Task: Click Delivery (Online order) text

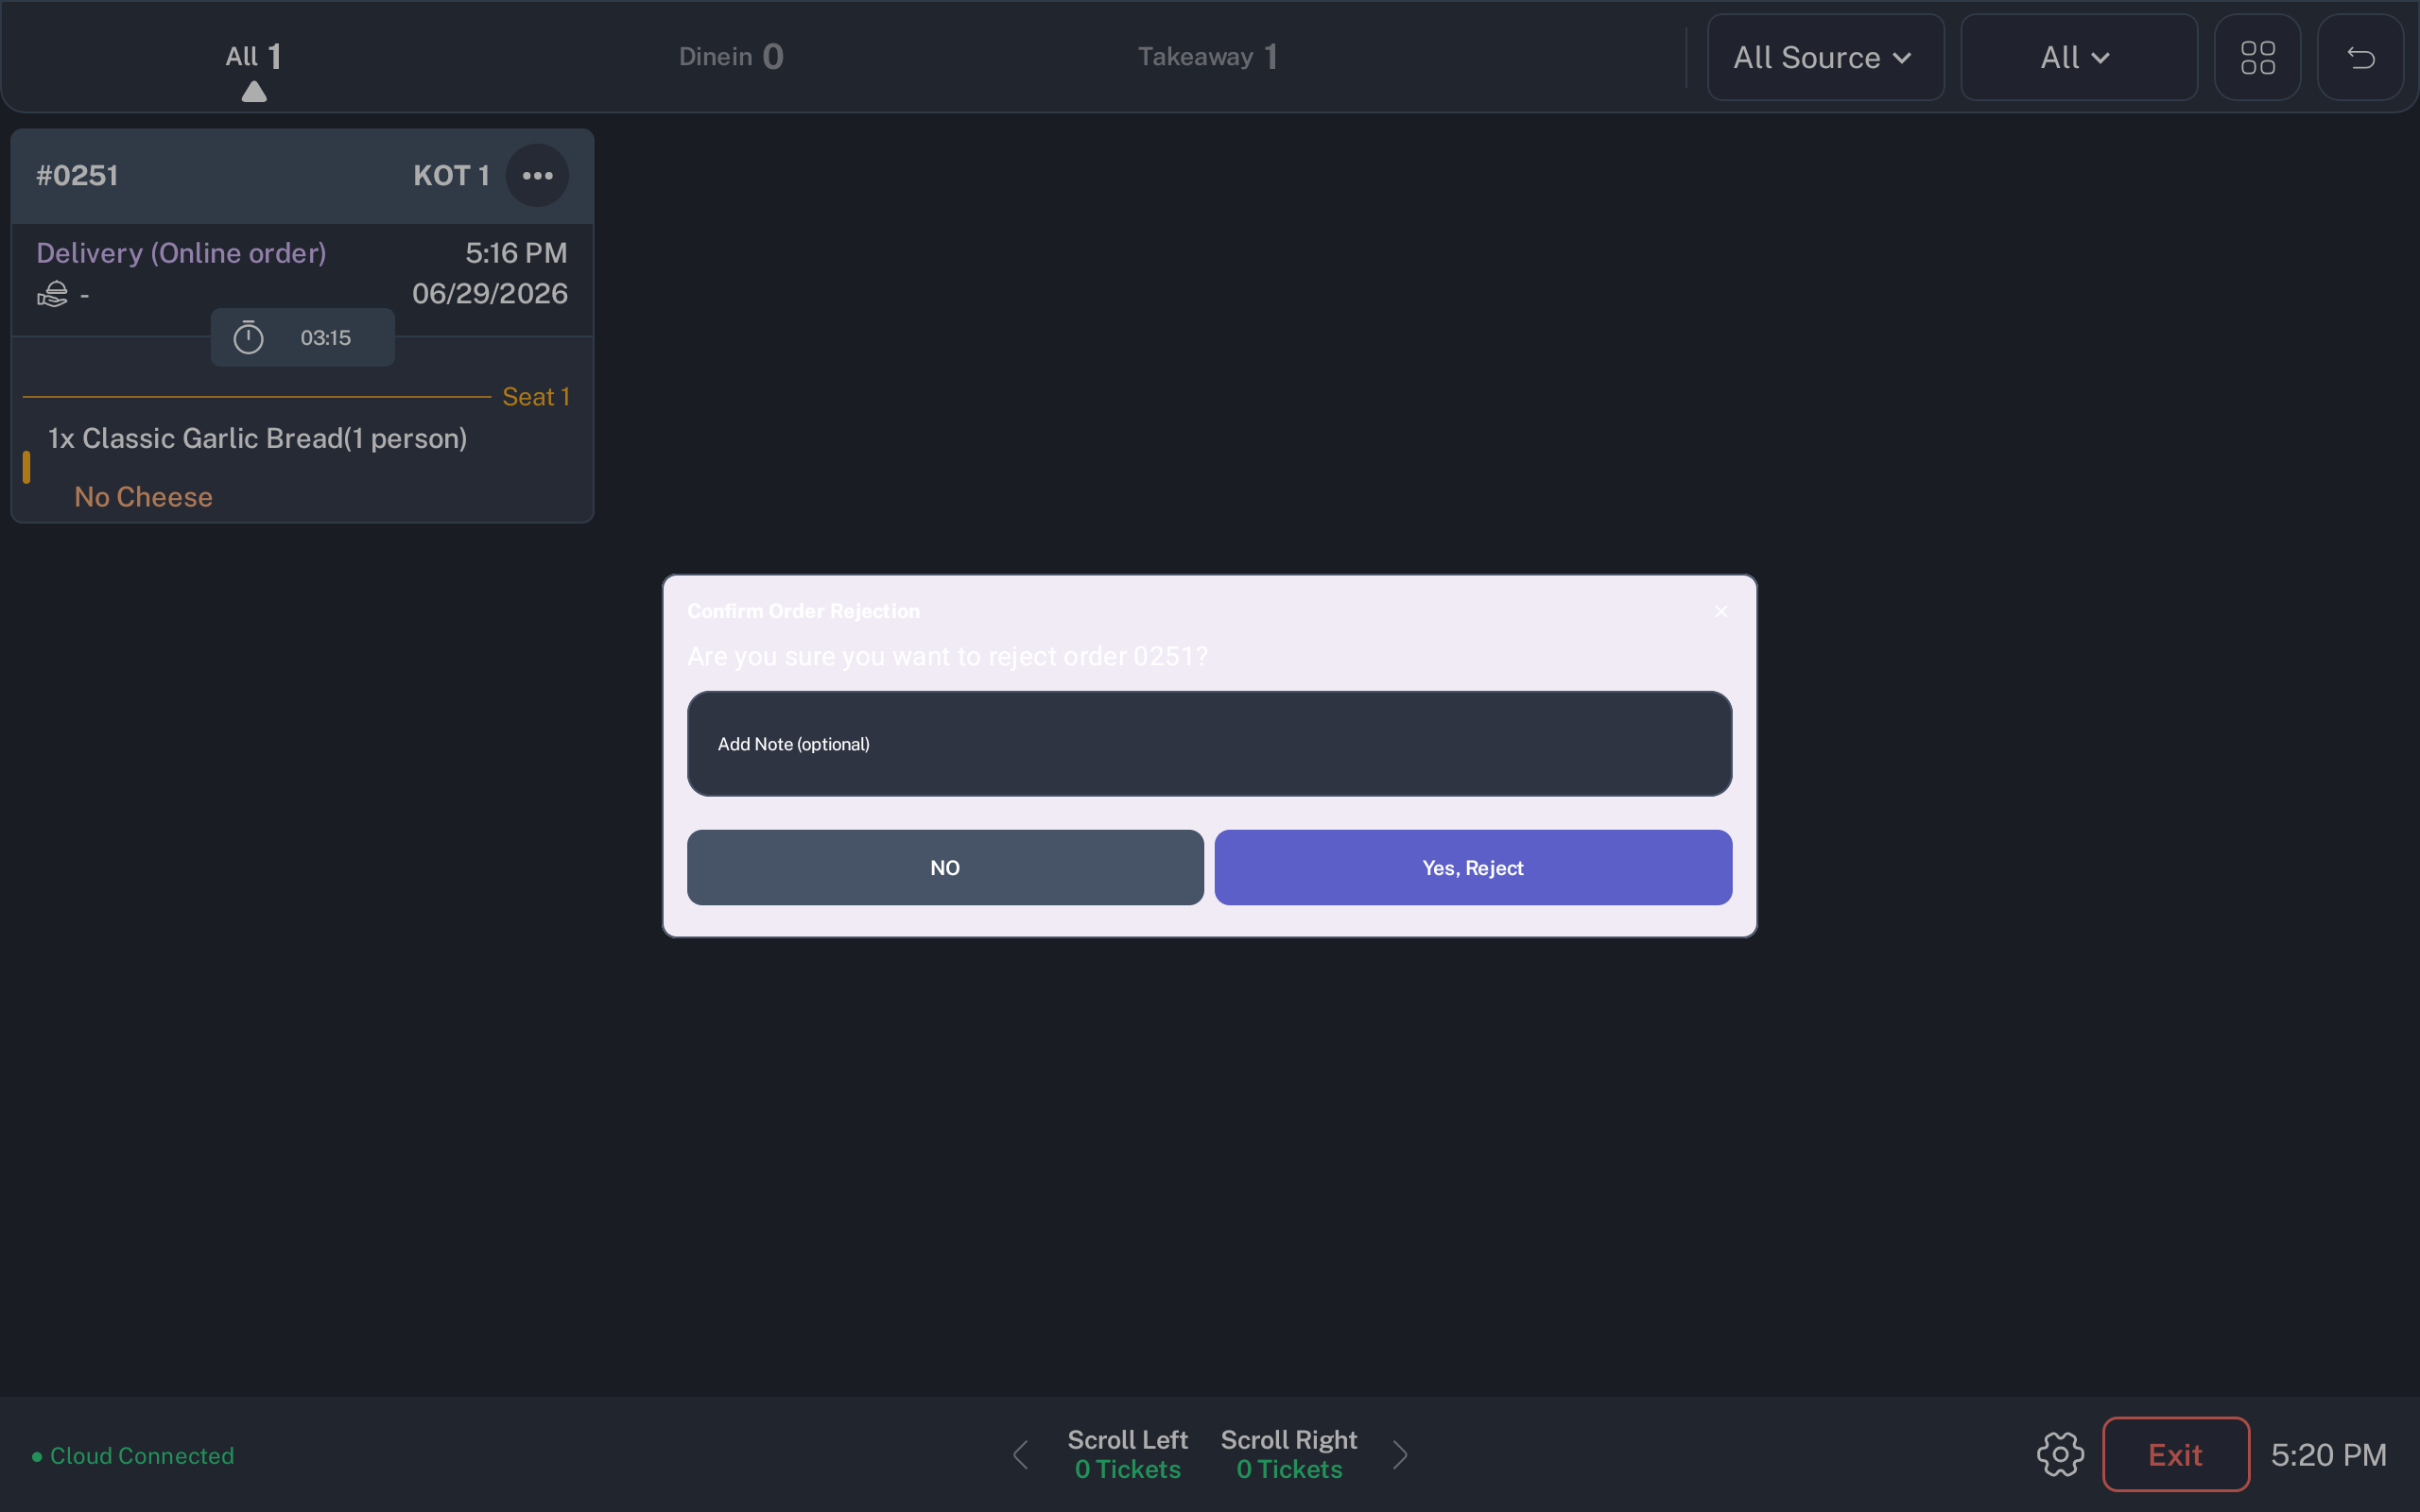Action: [181, 253]
